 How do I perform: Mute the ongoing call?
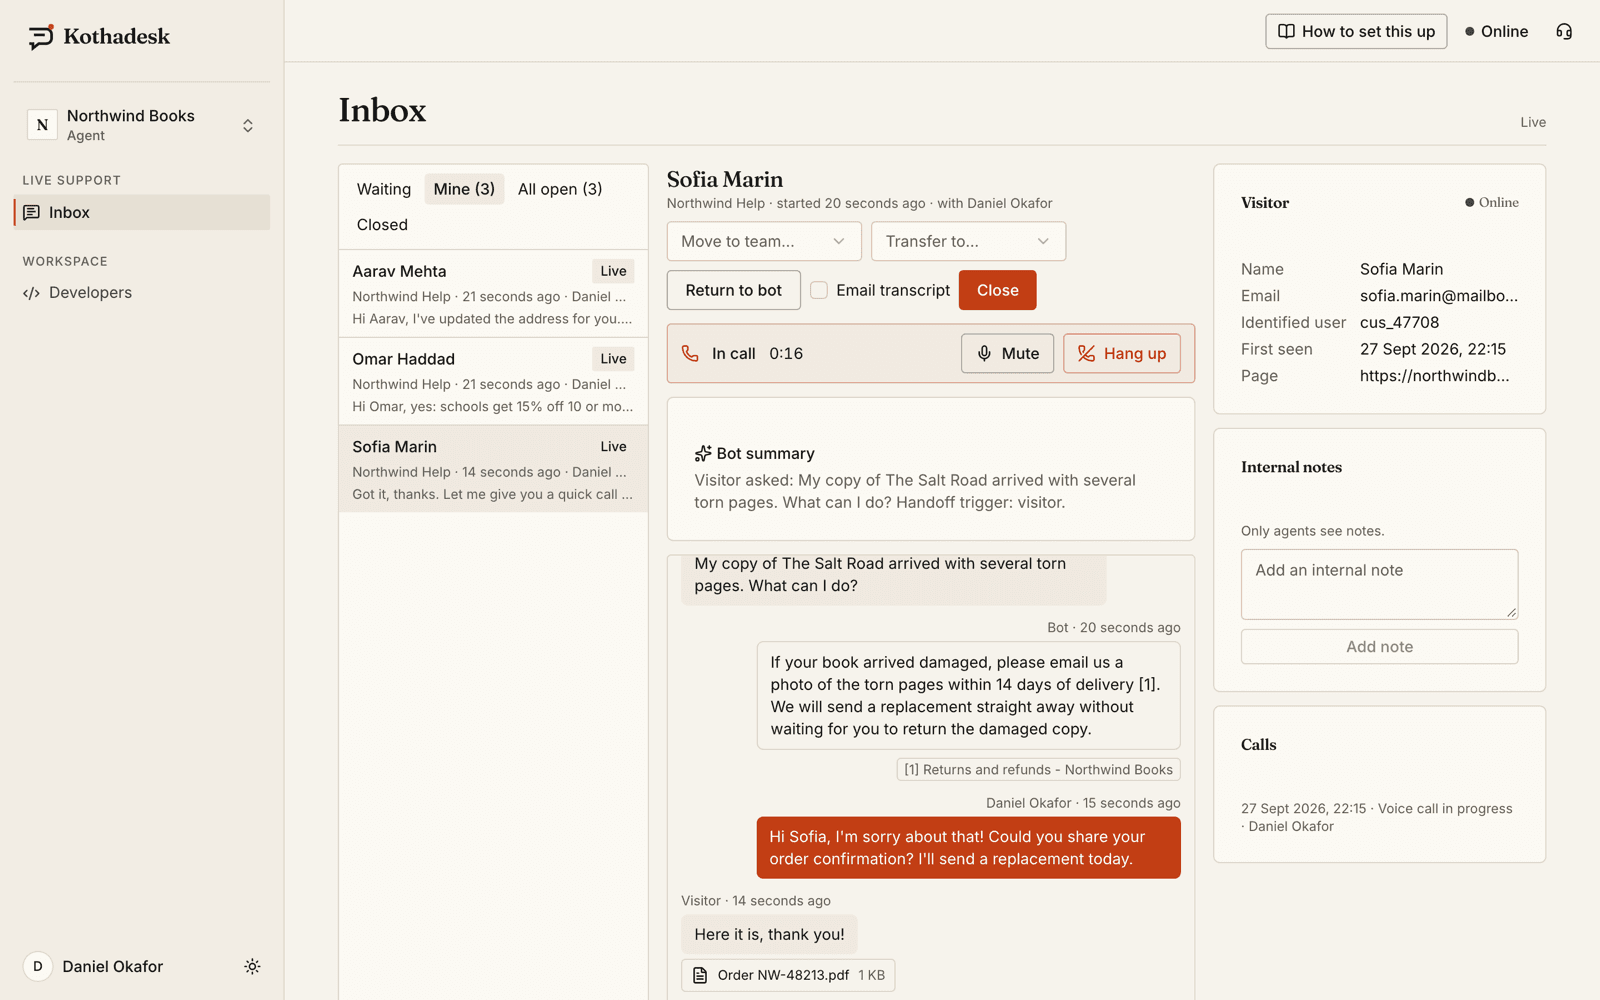[x=1008, y=353]
